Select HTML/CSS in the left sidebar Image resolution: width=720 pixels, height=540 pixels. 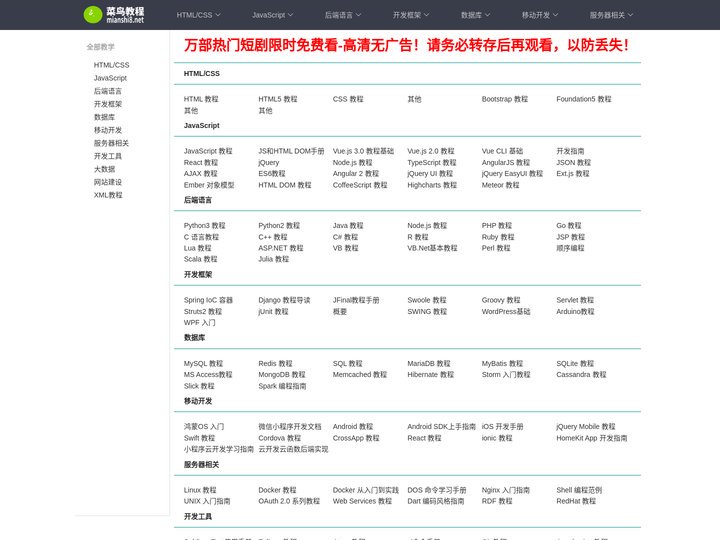tap(112, 65)
